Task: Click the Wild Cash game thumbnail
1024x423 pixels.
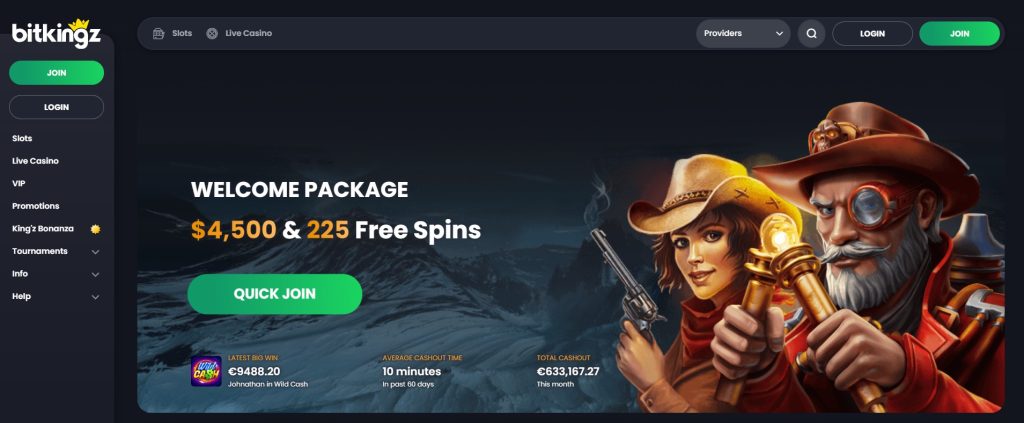Action: (x=206, y=371)
